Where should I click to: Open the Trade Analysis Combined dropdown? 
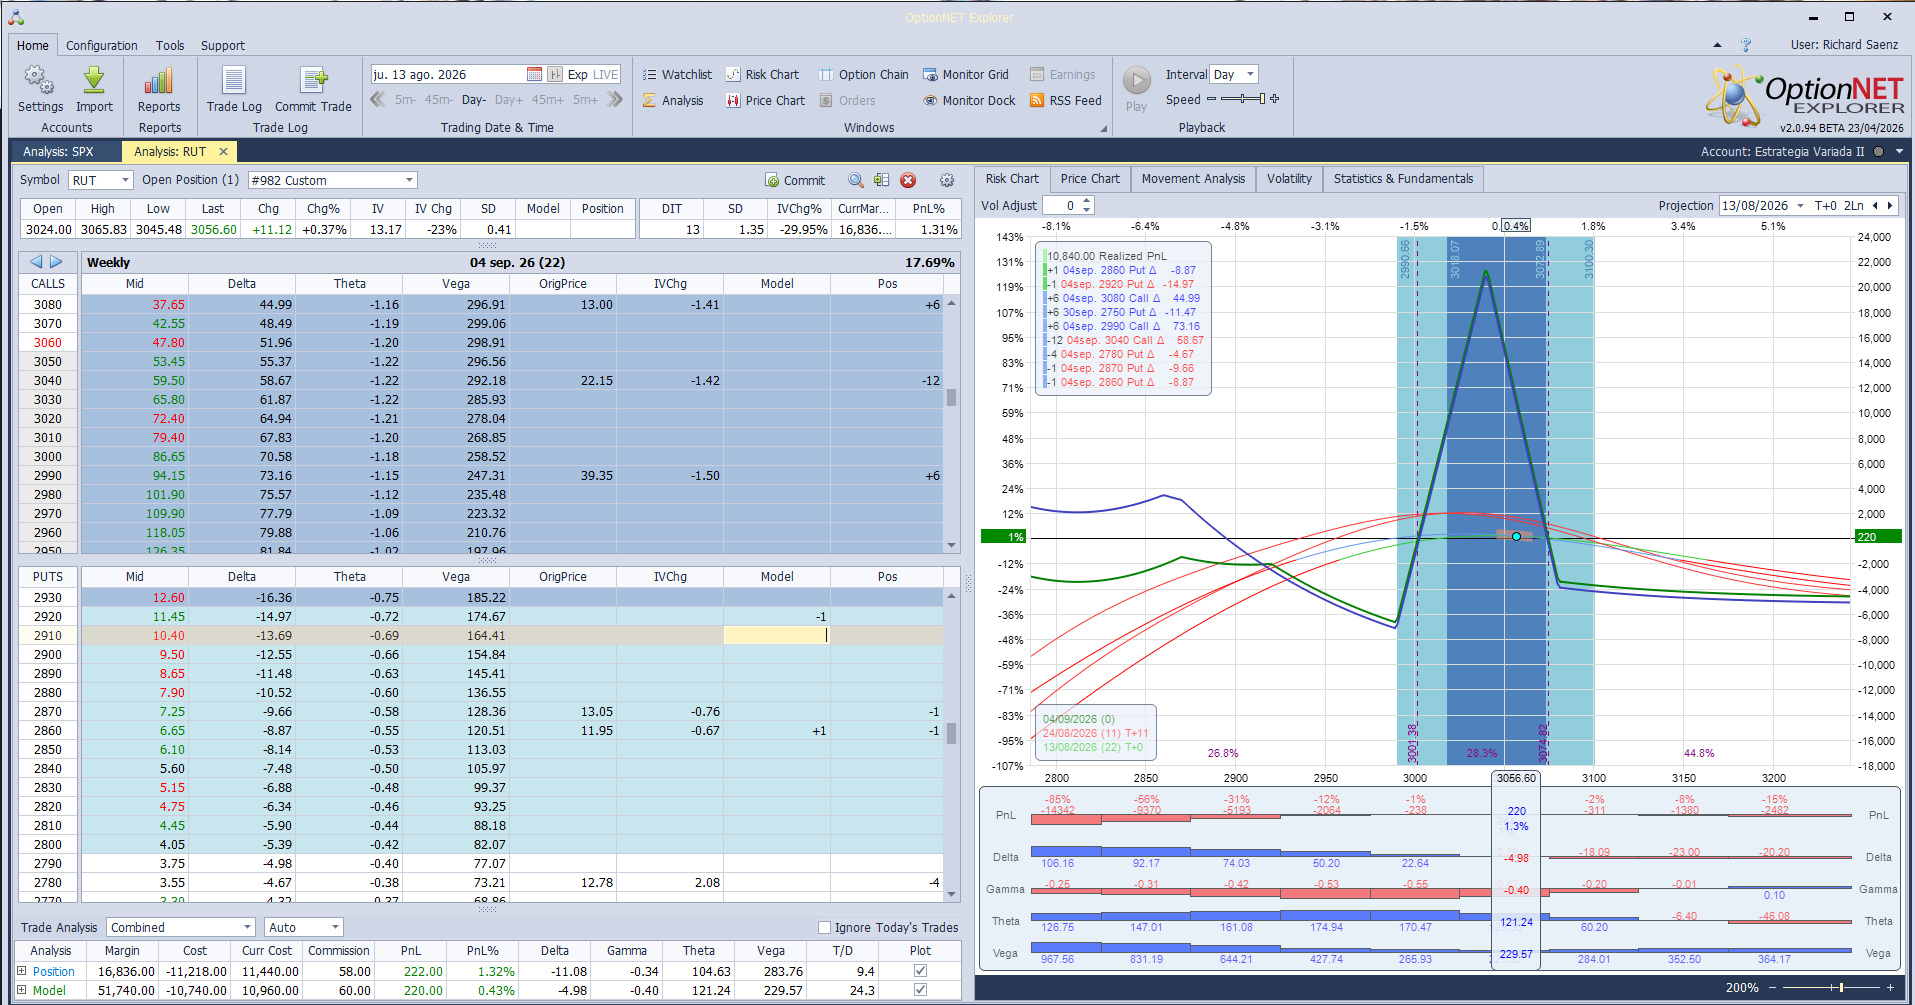pyautogui.click(x=247, y=927)
